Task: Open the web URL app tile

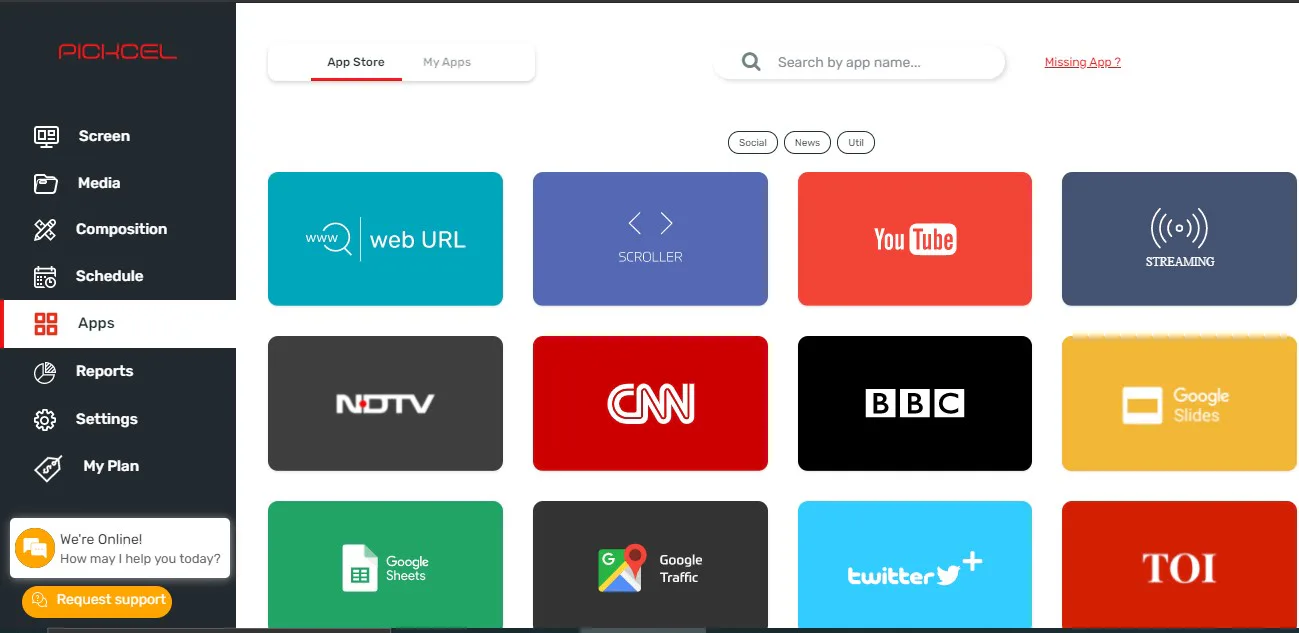Action: tap(385, 239)
